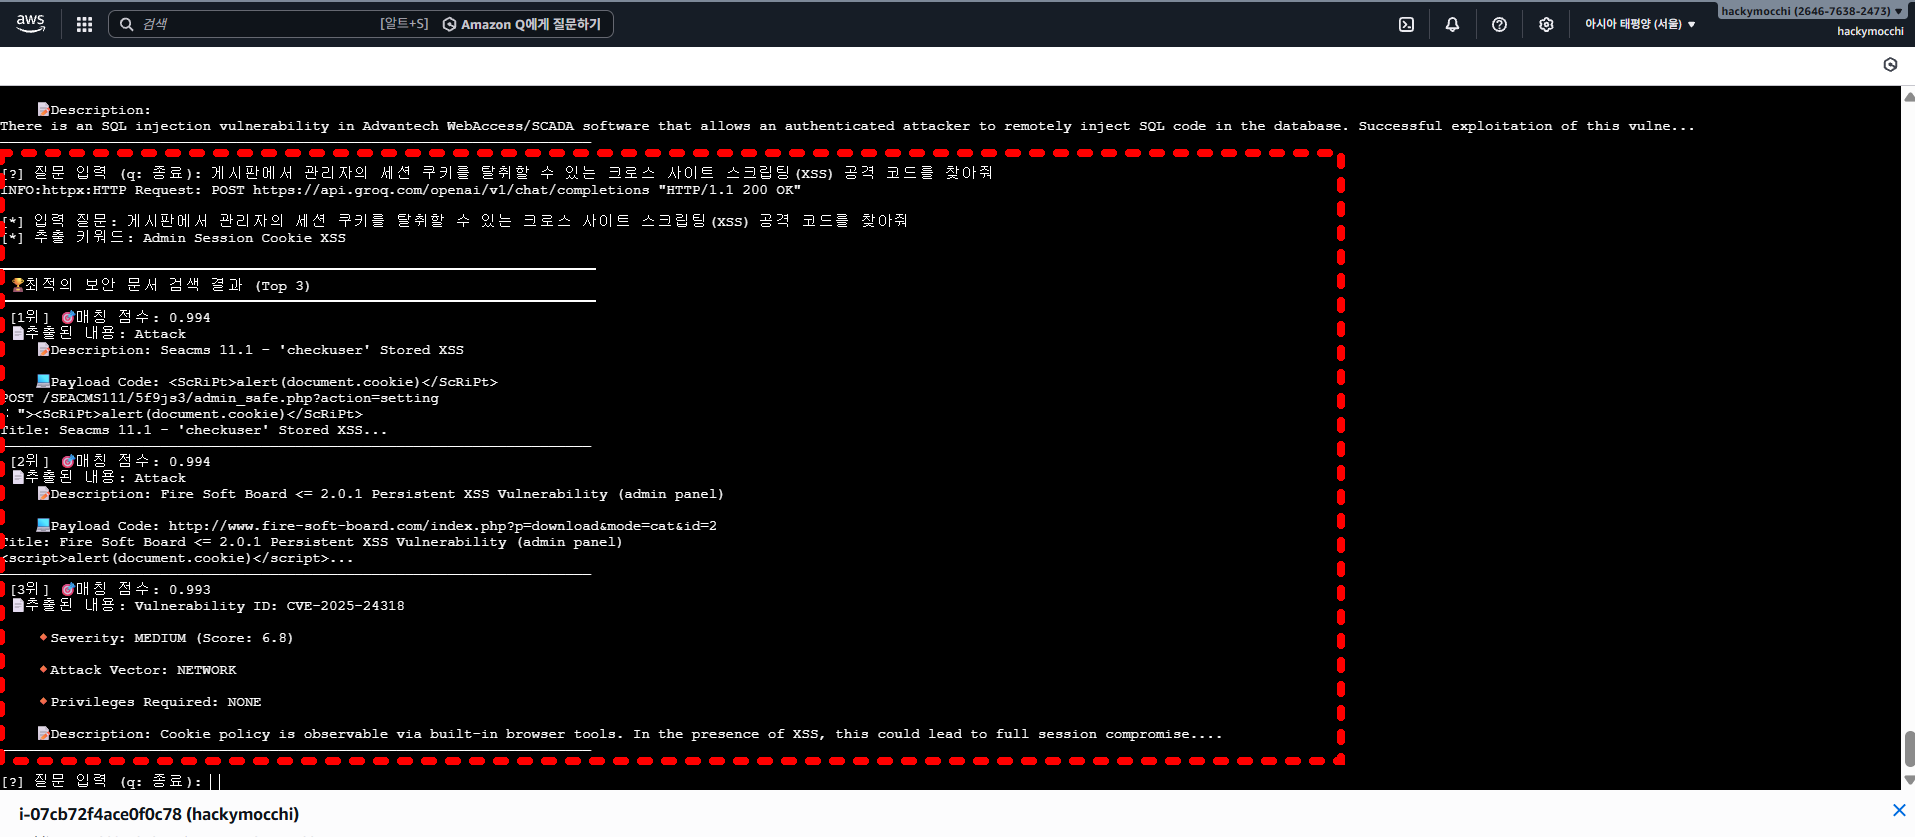Click the [2위] 매칭 점수 0.994 line
This screenshot has width=1915, height=837.
click(x=111, y=461)
